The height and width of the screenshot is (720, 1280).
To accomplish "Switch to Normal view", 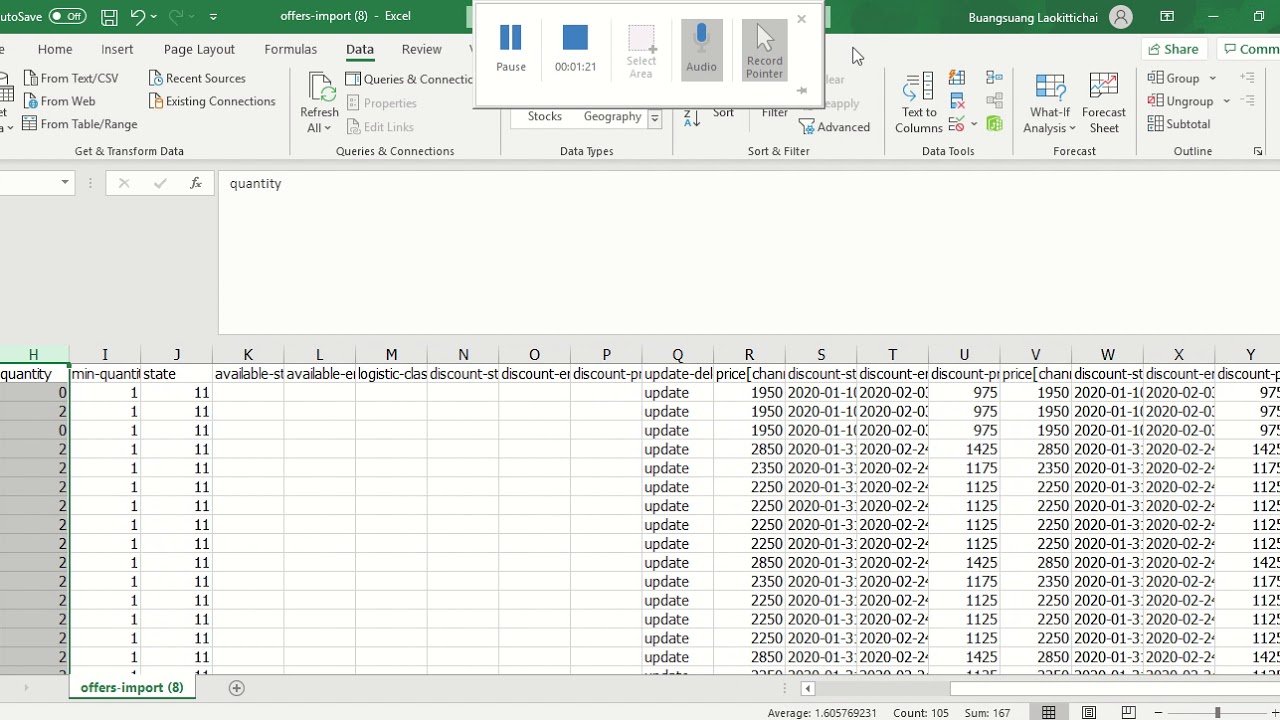I will (1049, 713).
